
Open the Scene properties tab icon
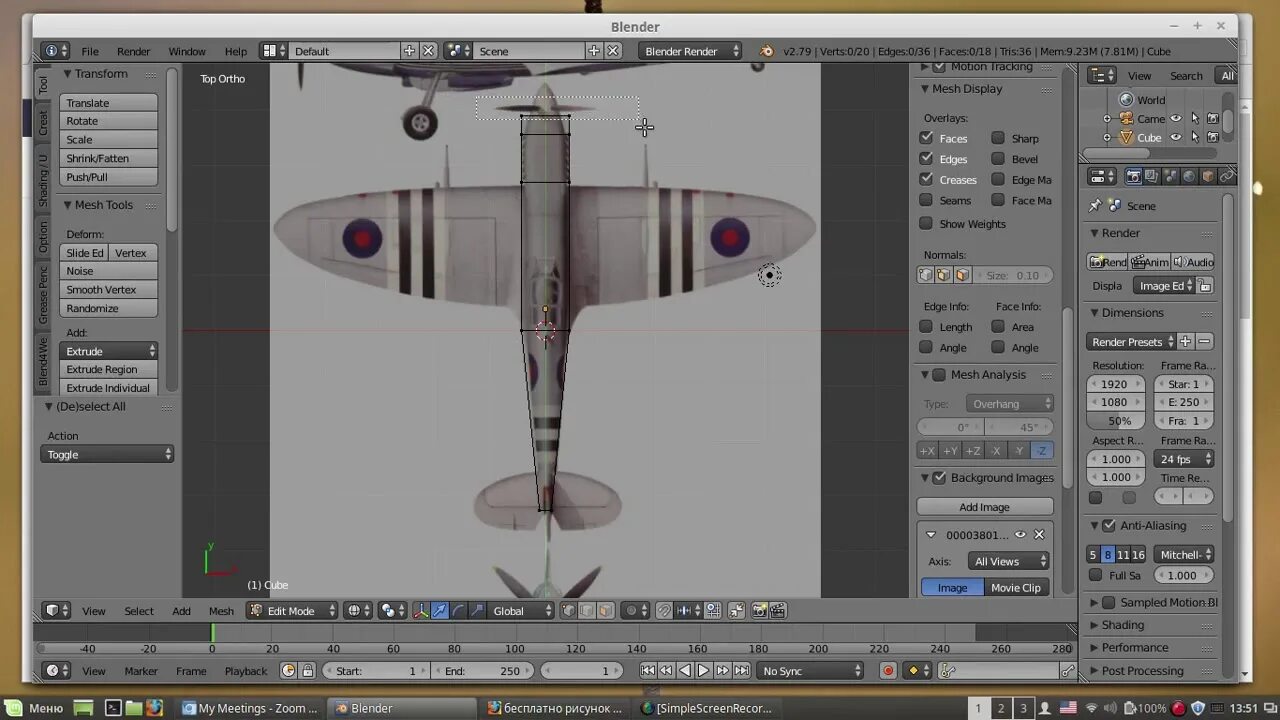click(1170, 176)
